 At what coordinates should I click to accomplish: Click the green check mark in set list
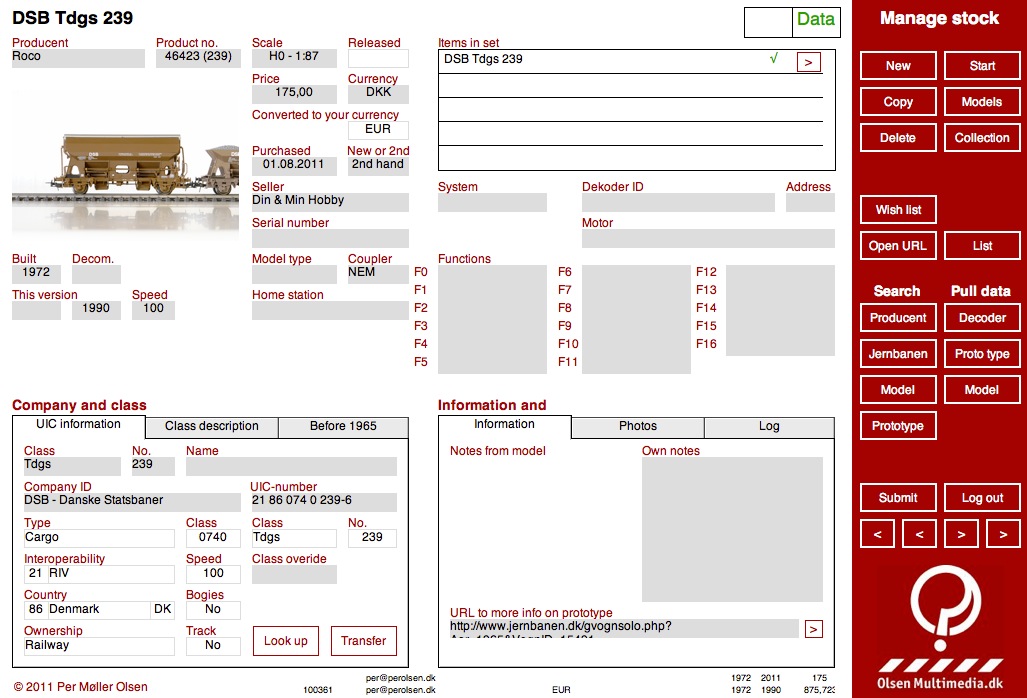pos(774,58)
